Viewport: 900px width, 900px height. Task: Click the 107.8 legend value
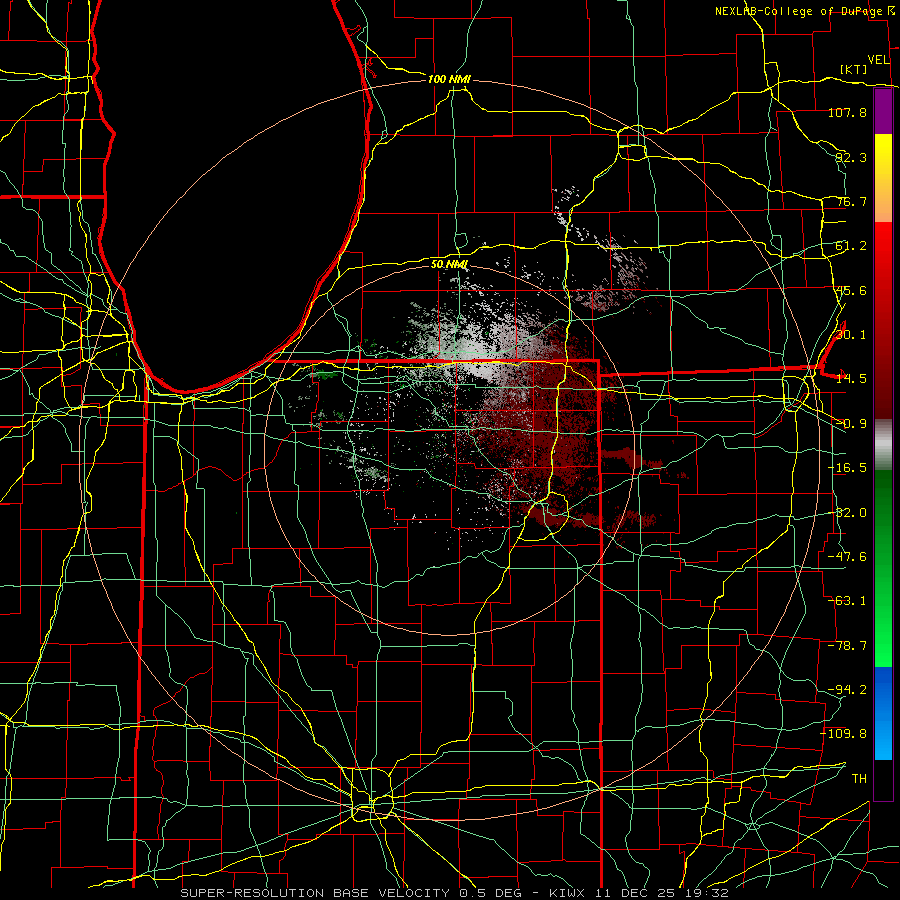(x=847, y=112)
